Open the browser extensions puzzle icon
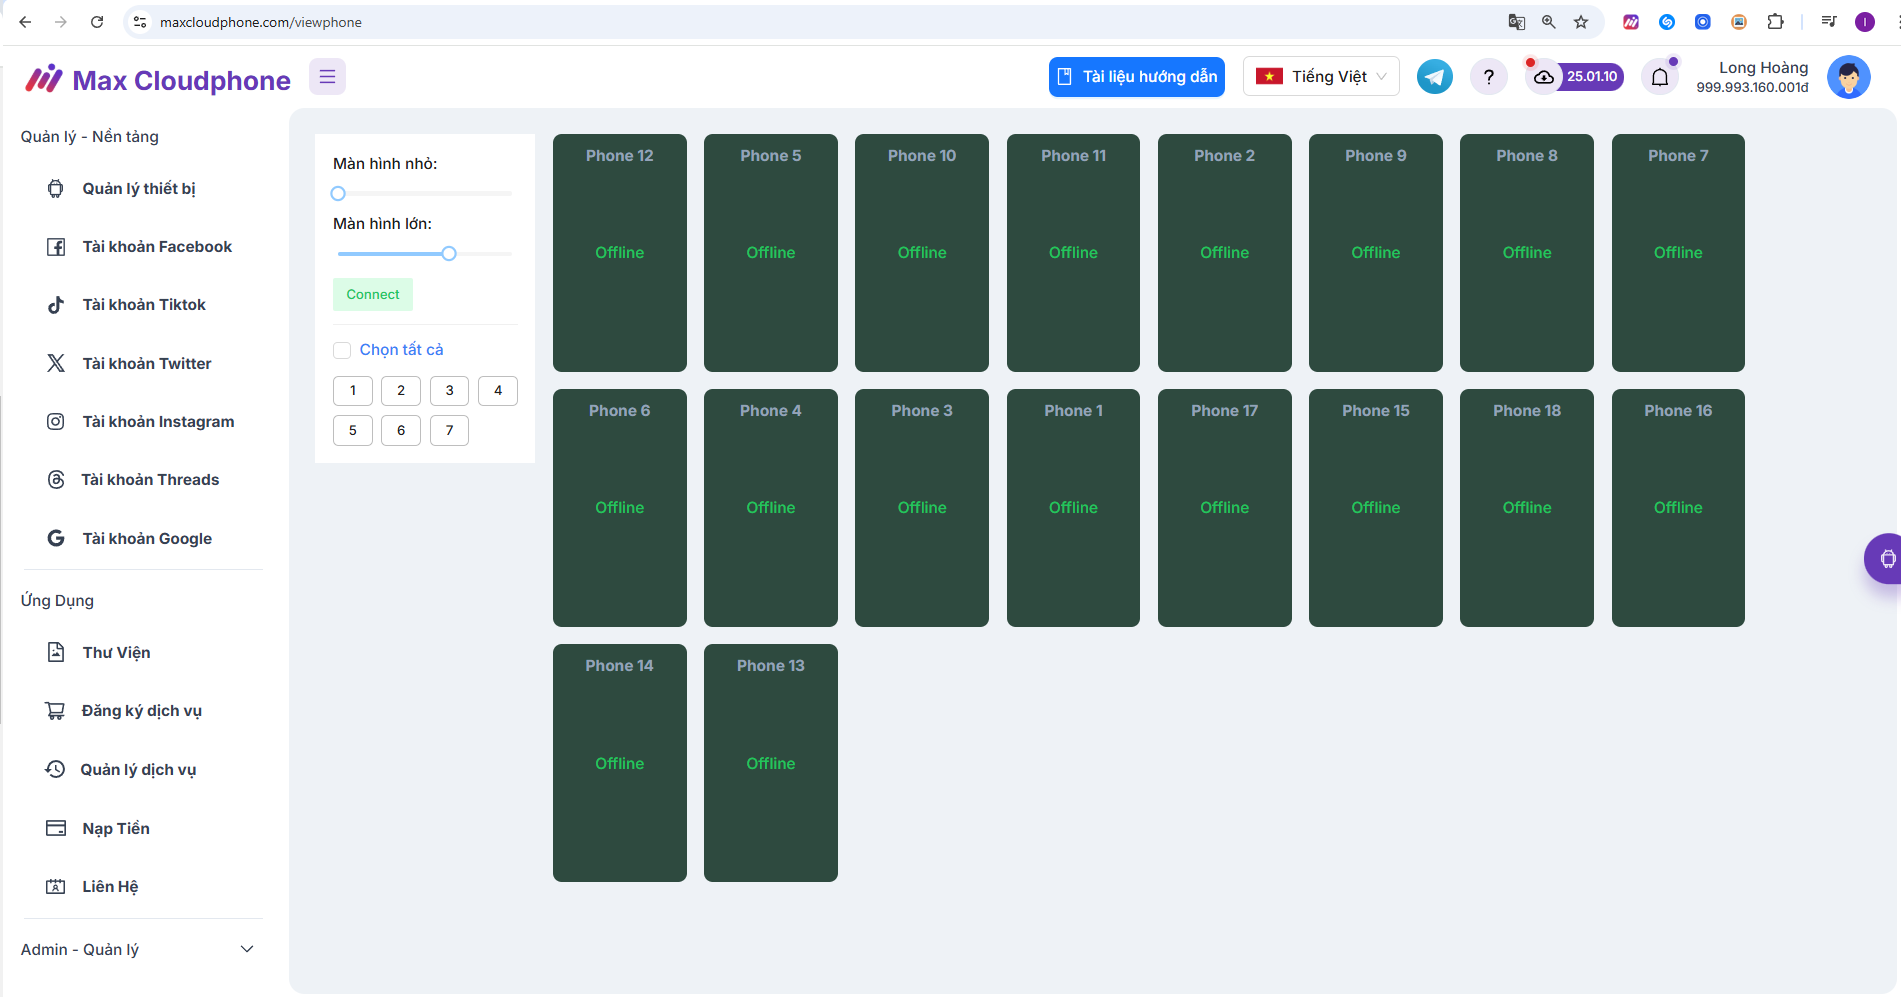 tap(1775, 22)
